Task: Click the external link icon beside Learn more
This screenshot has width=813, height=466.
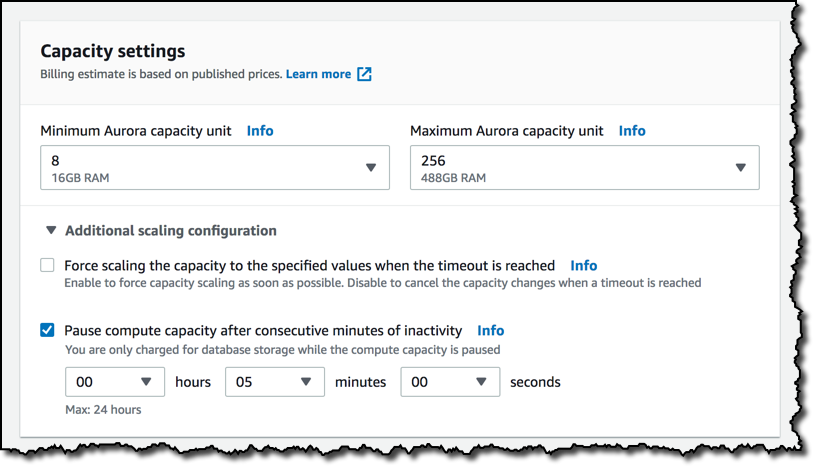Action: [x=365, y=74]
